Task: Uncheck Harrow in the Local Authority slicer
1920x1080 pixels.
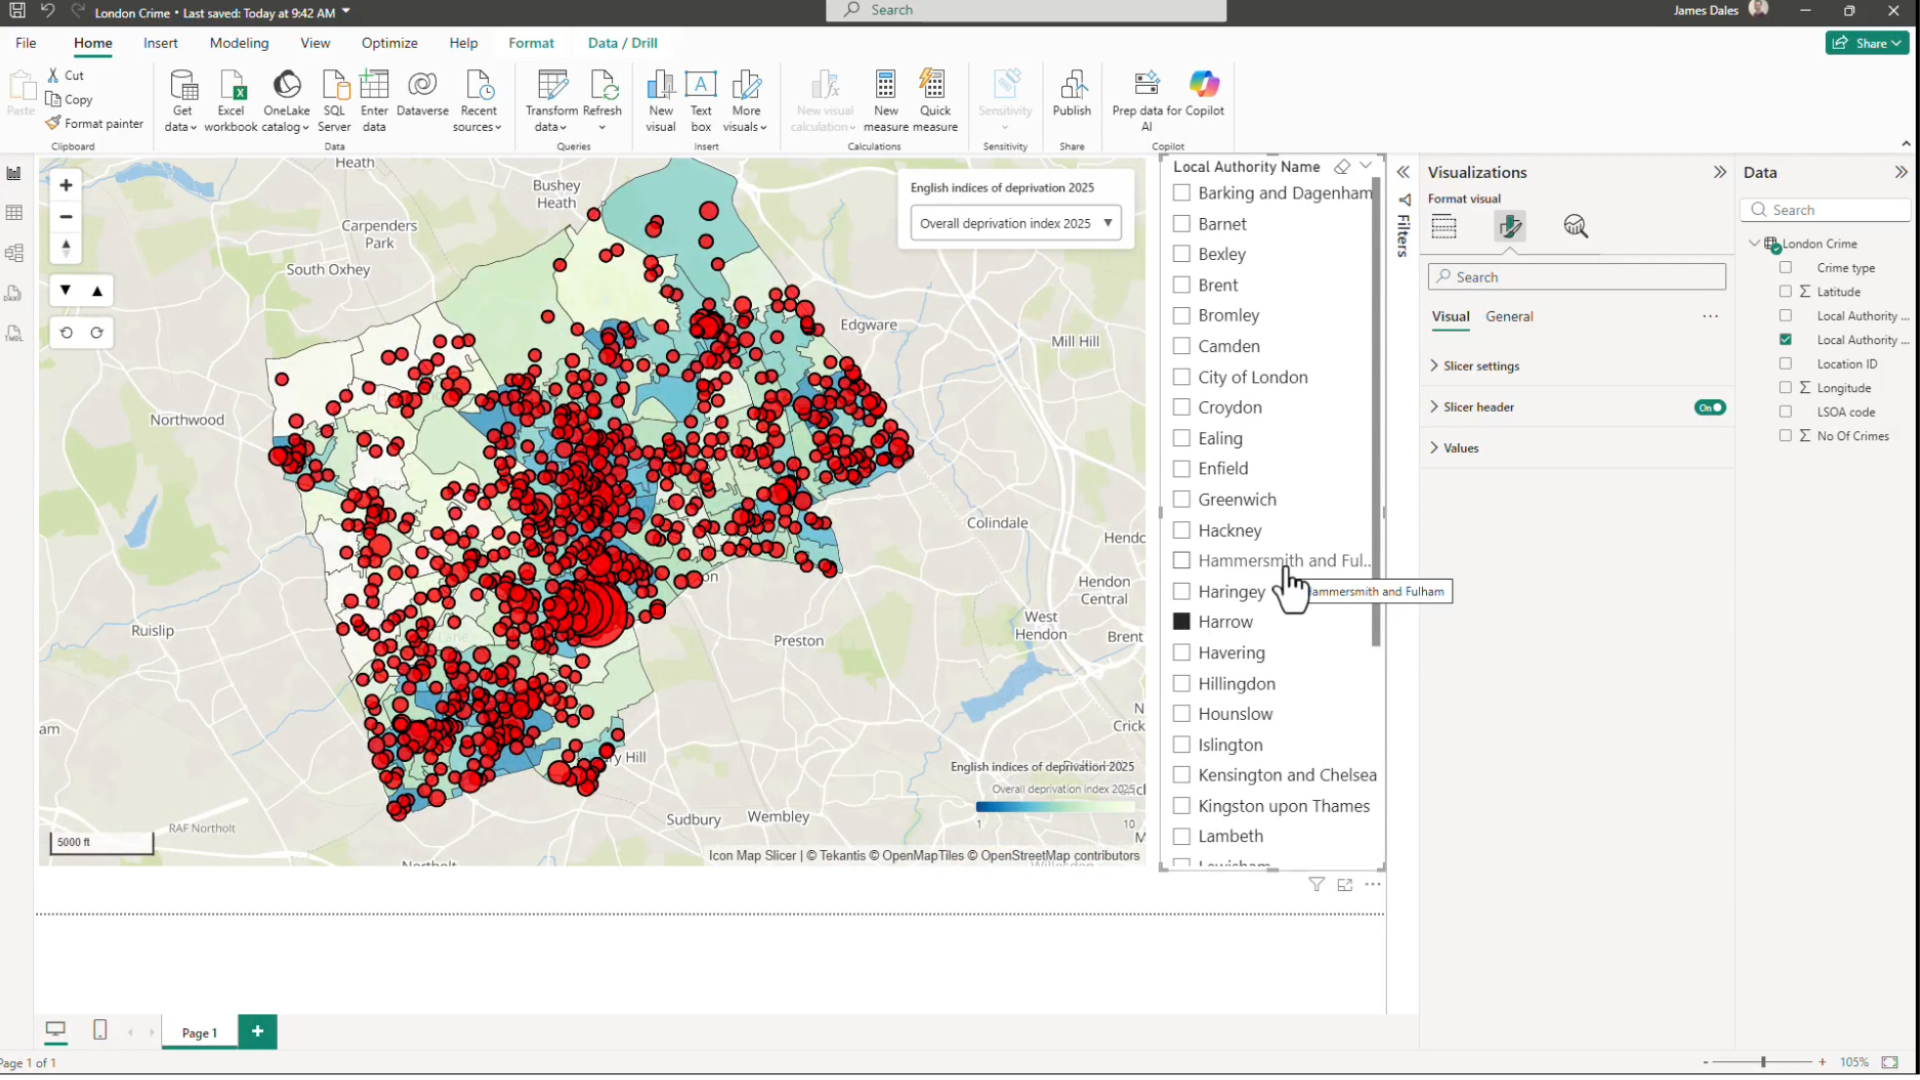Action: [x=1181, y=621]
